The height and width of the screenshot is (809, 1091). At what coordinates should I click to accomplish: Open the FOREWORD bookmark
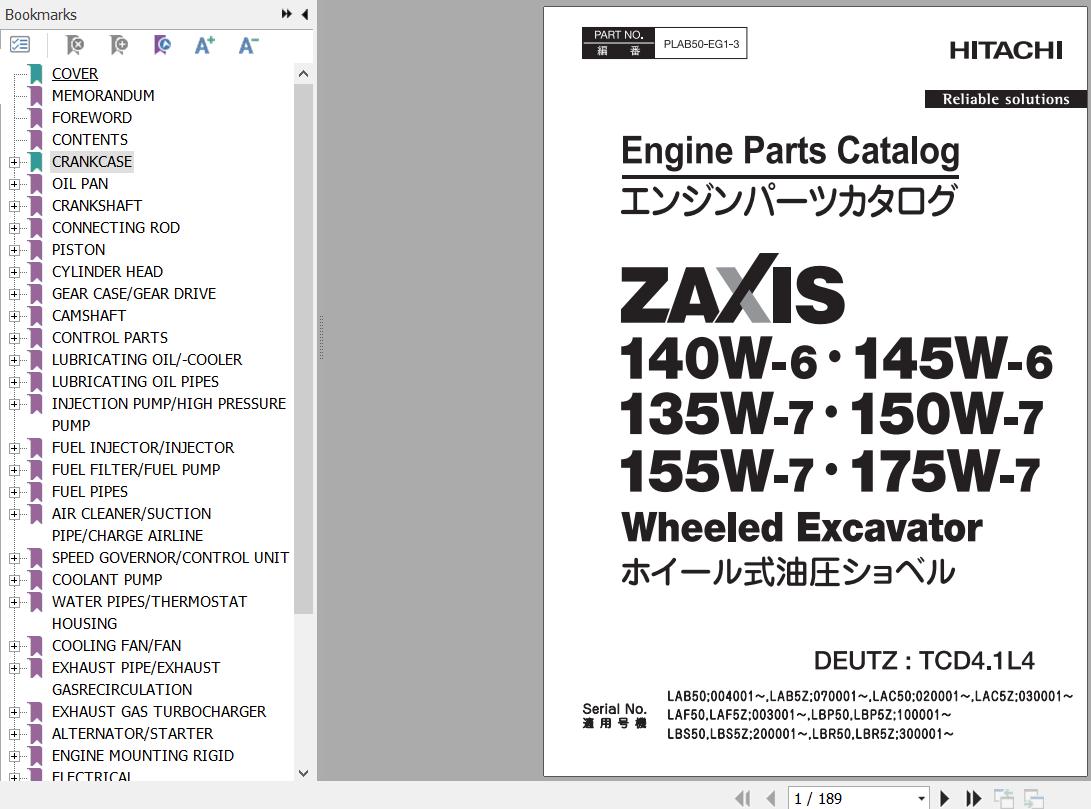[92, 118]
